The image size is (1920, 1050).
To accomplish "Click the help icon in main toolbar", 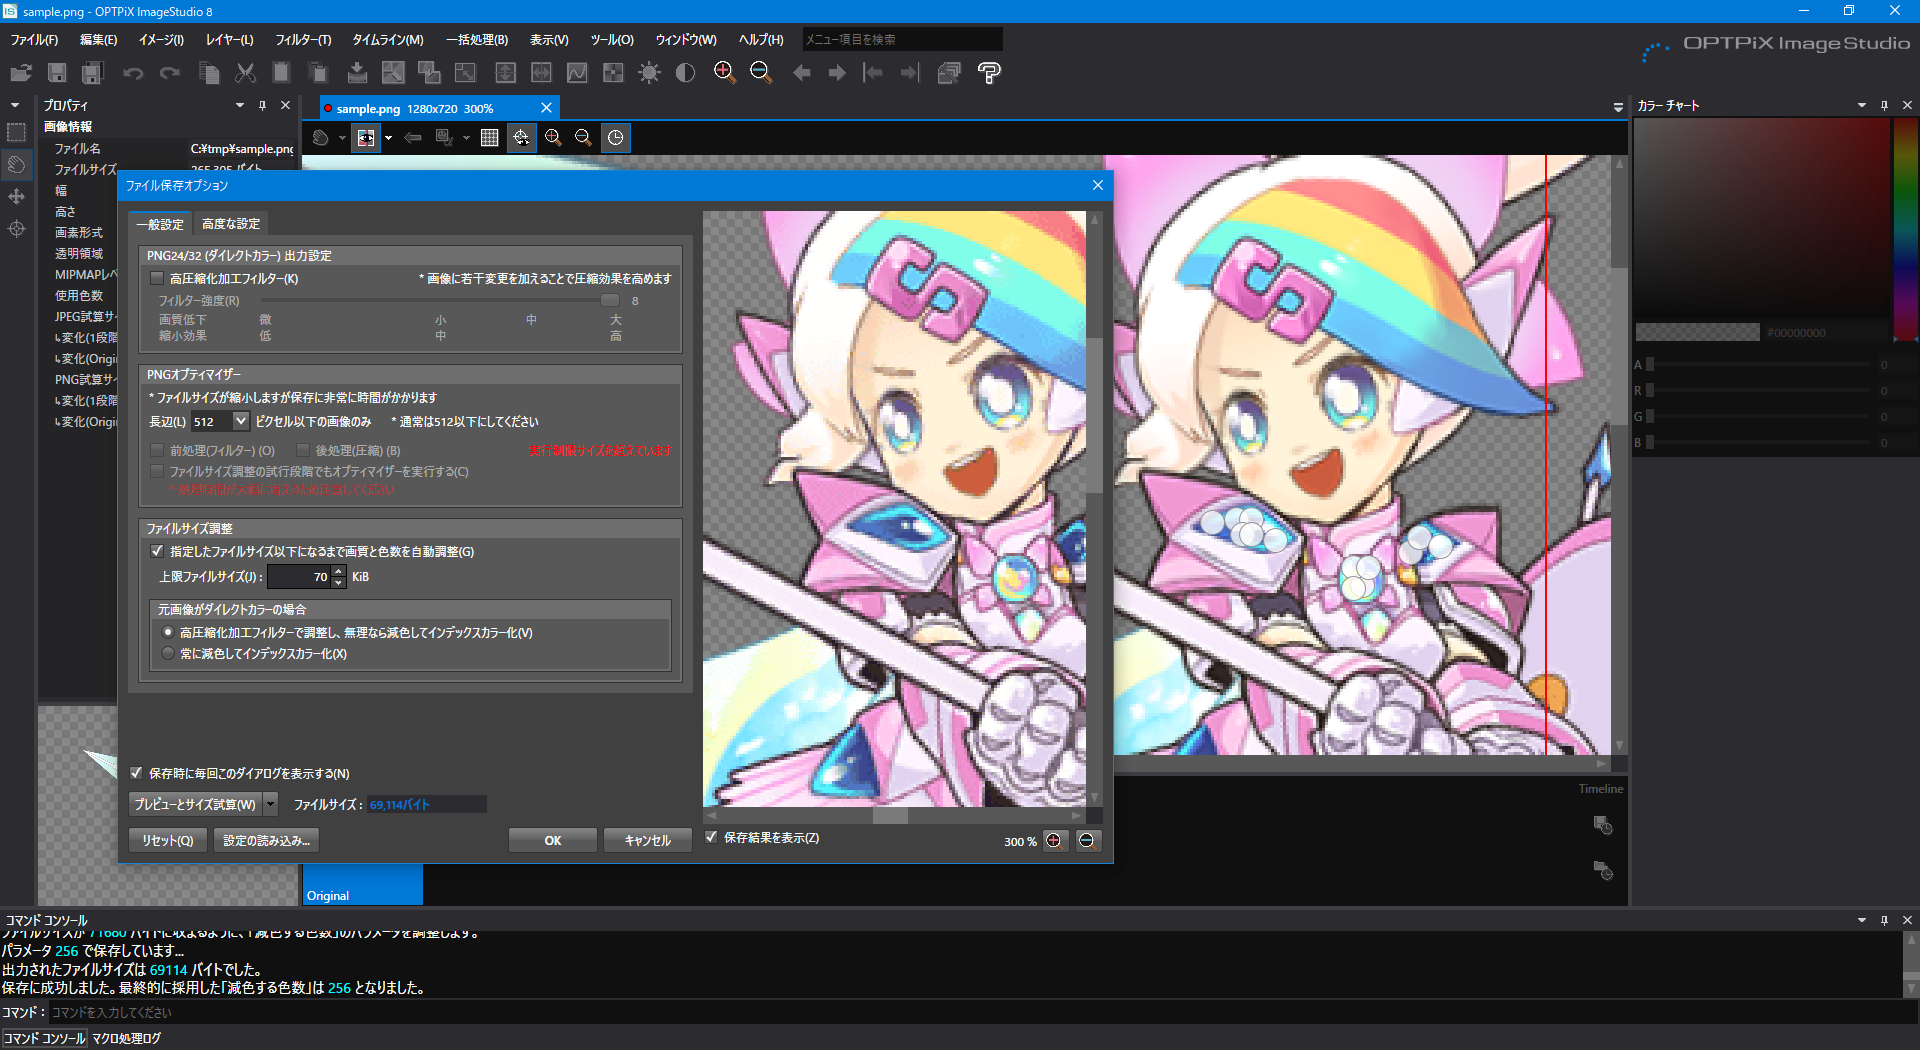I will tap(989, 73).
